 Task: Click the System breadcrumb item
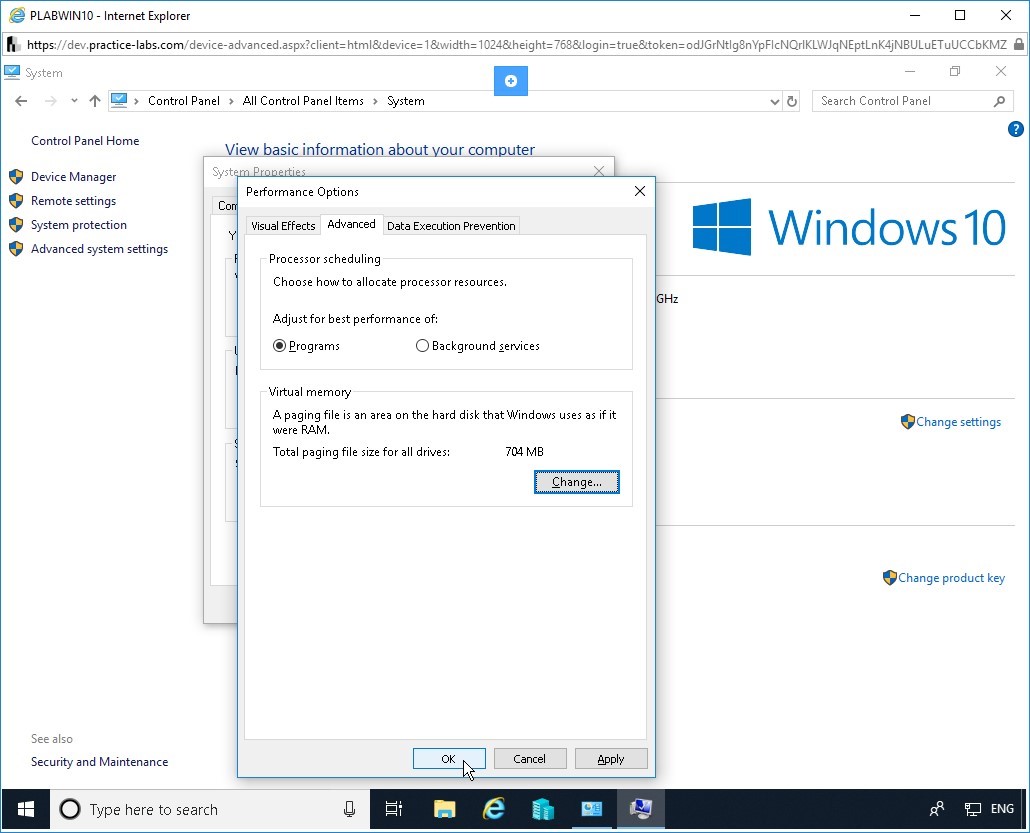pyautogui.click(x=405, y=101)
